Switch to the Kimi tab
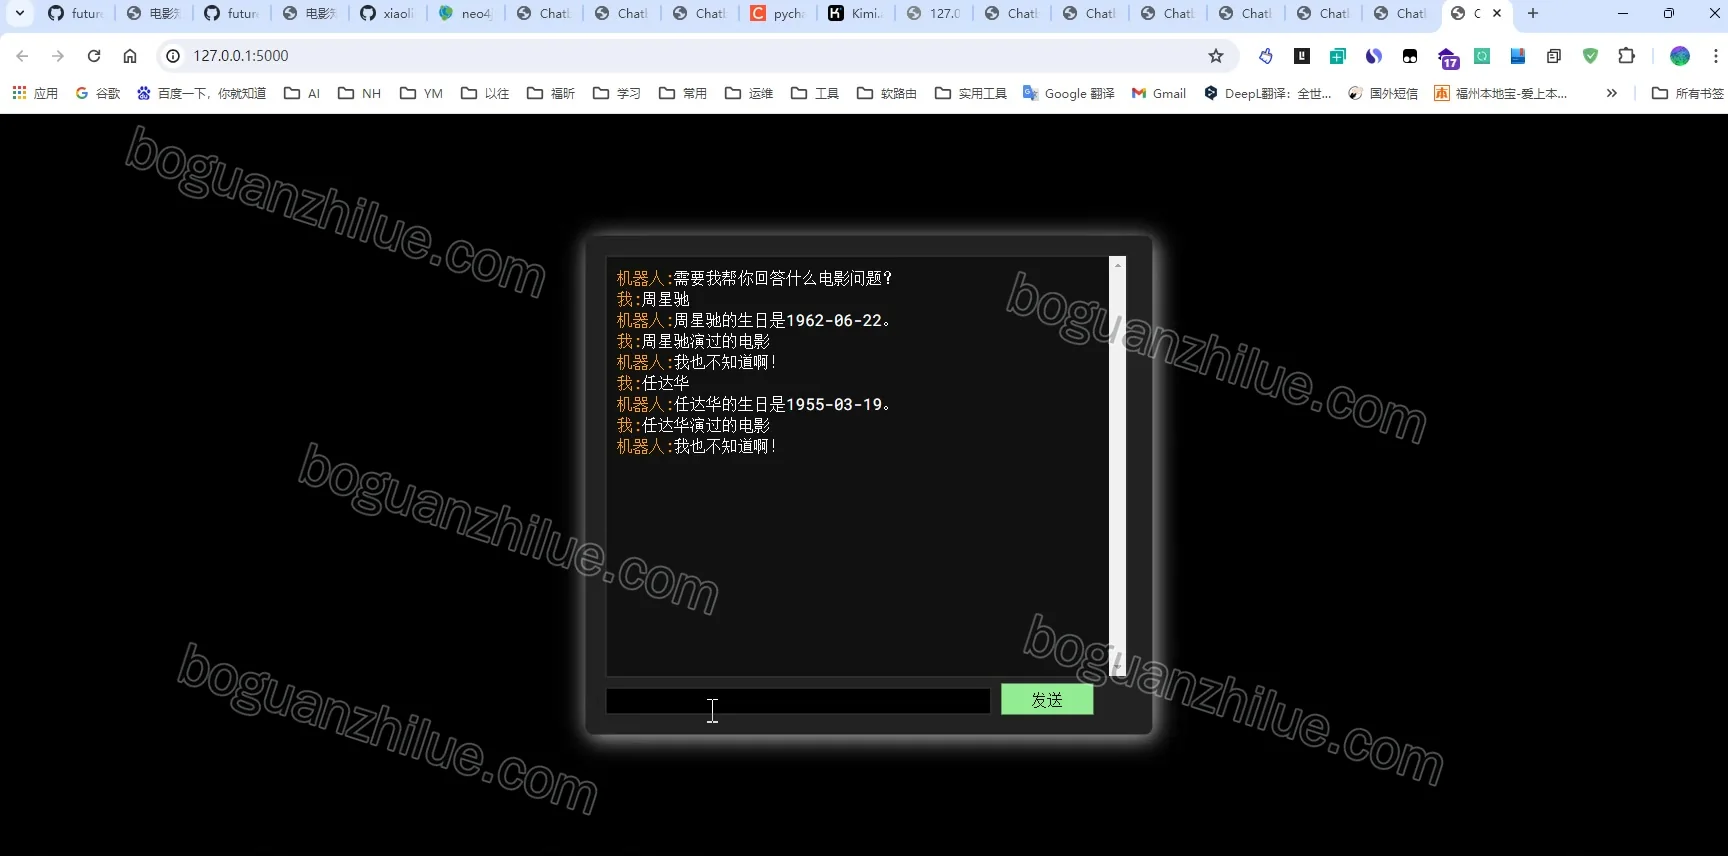The height and width of the screenshot is (856, 1728). coord(855,14)
